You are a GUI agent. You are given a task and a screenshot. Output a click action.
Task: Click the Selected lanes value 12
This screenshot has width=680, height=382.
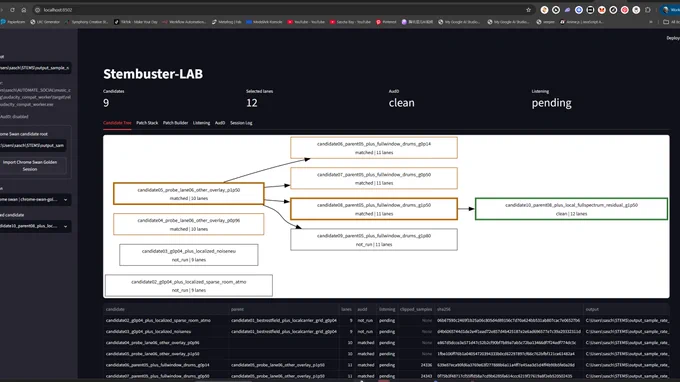point(252,103)
